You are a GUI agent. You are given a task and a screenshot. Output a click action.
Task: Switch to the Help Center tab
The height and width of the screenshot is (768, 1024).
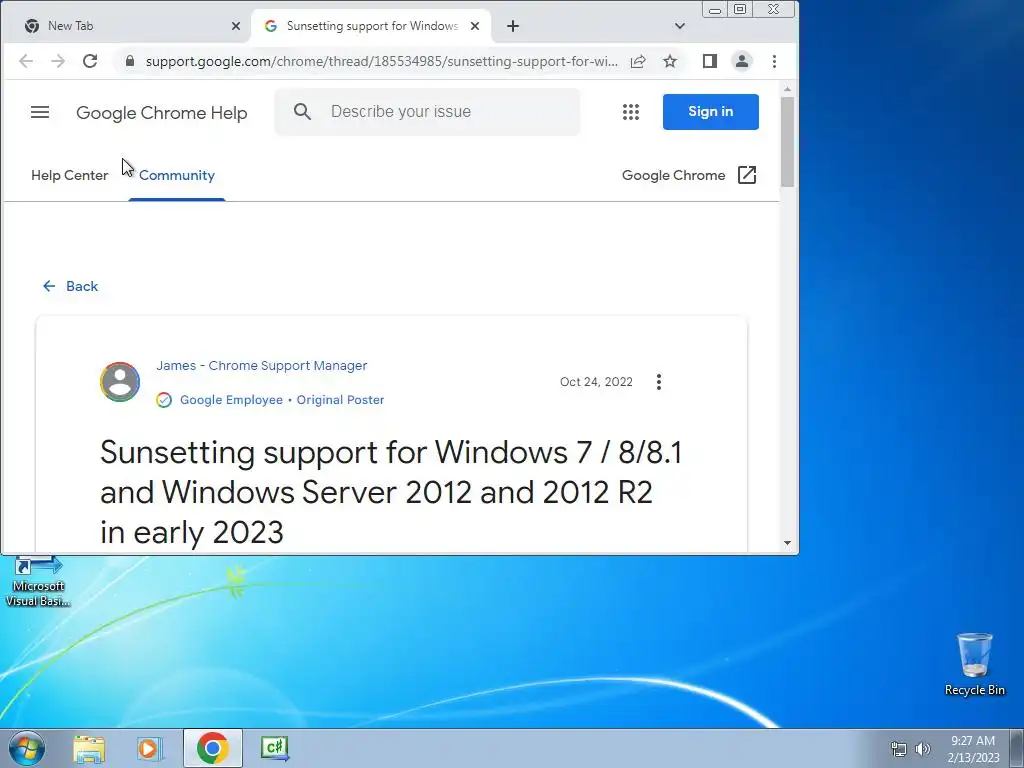tap(70, 175)
